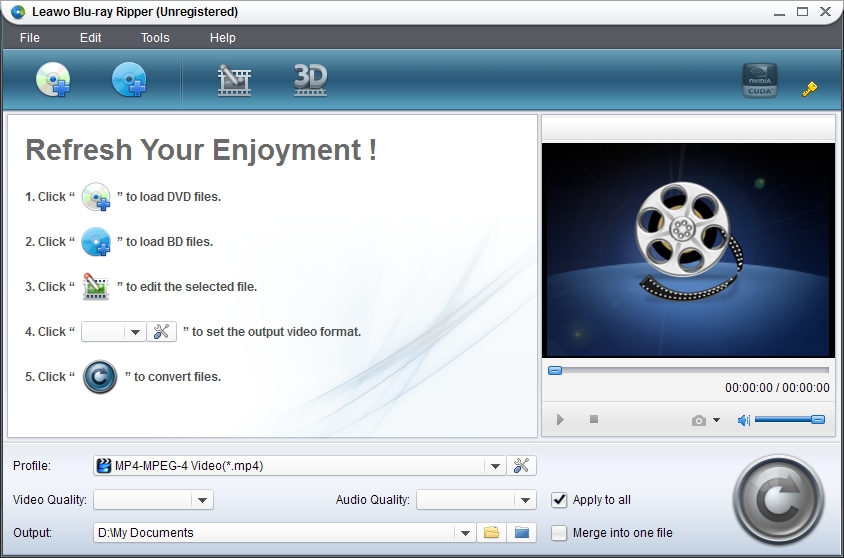
Task: Click the Load DVD toolbar icon
Action: (x=53, y=80)
